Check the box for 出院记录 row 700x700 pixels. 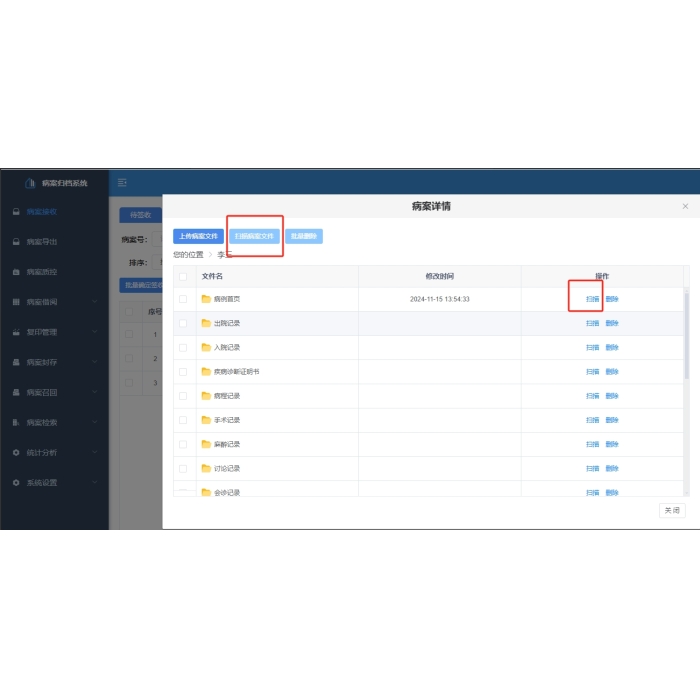click(183, 323)
